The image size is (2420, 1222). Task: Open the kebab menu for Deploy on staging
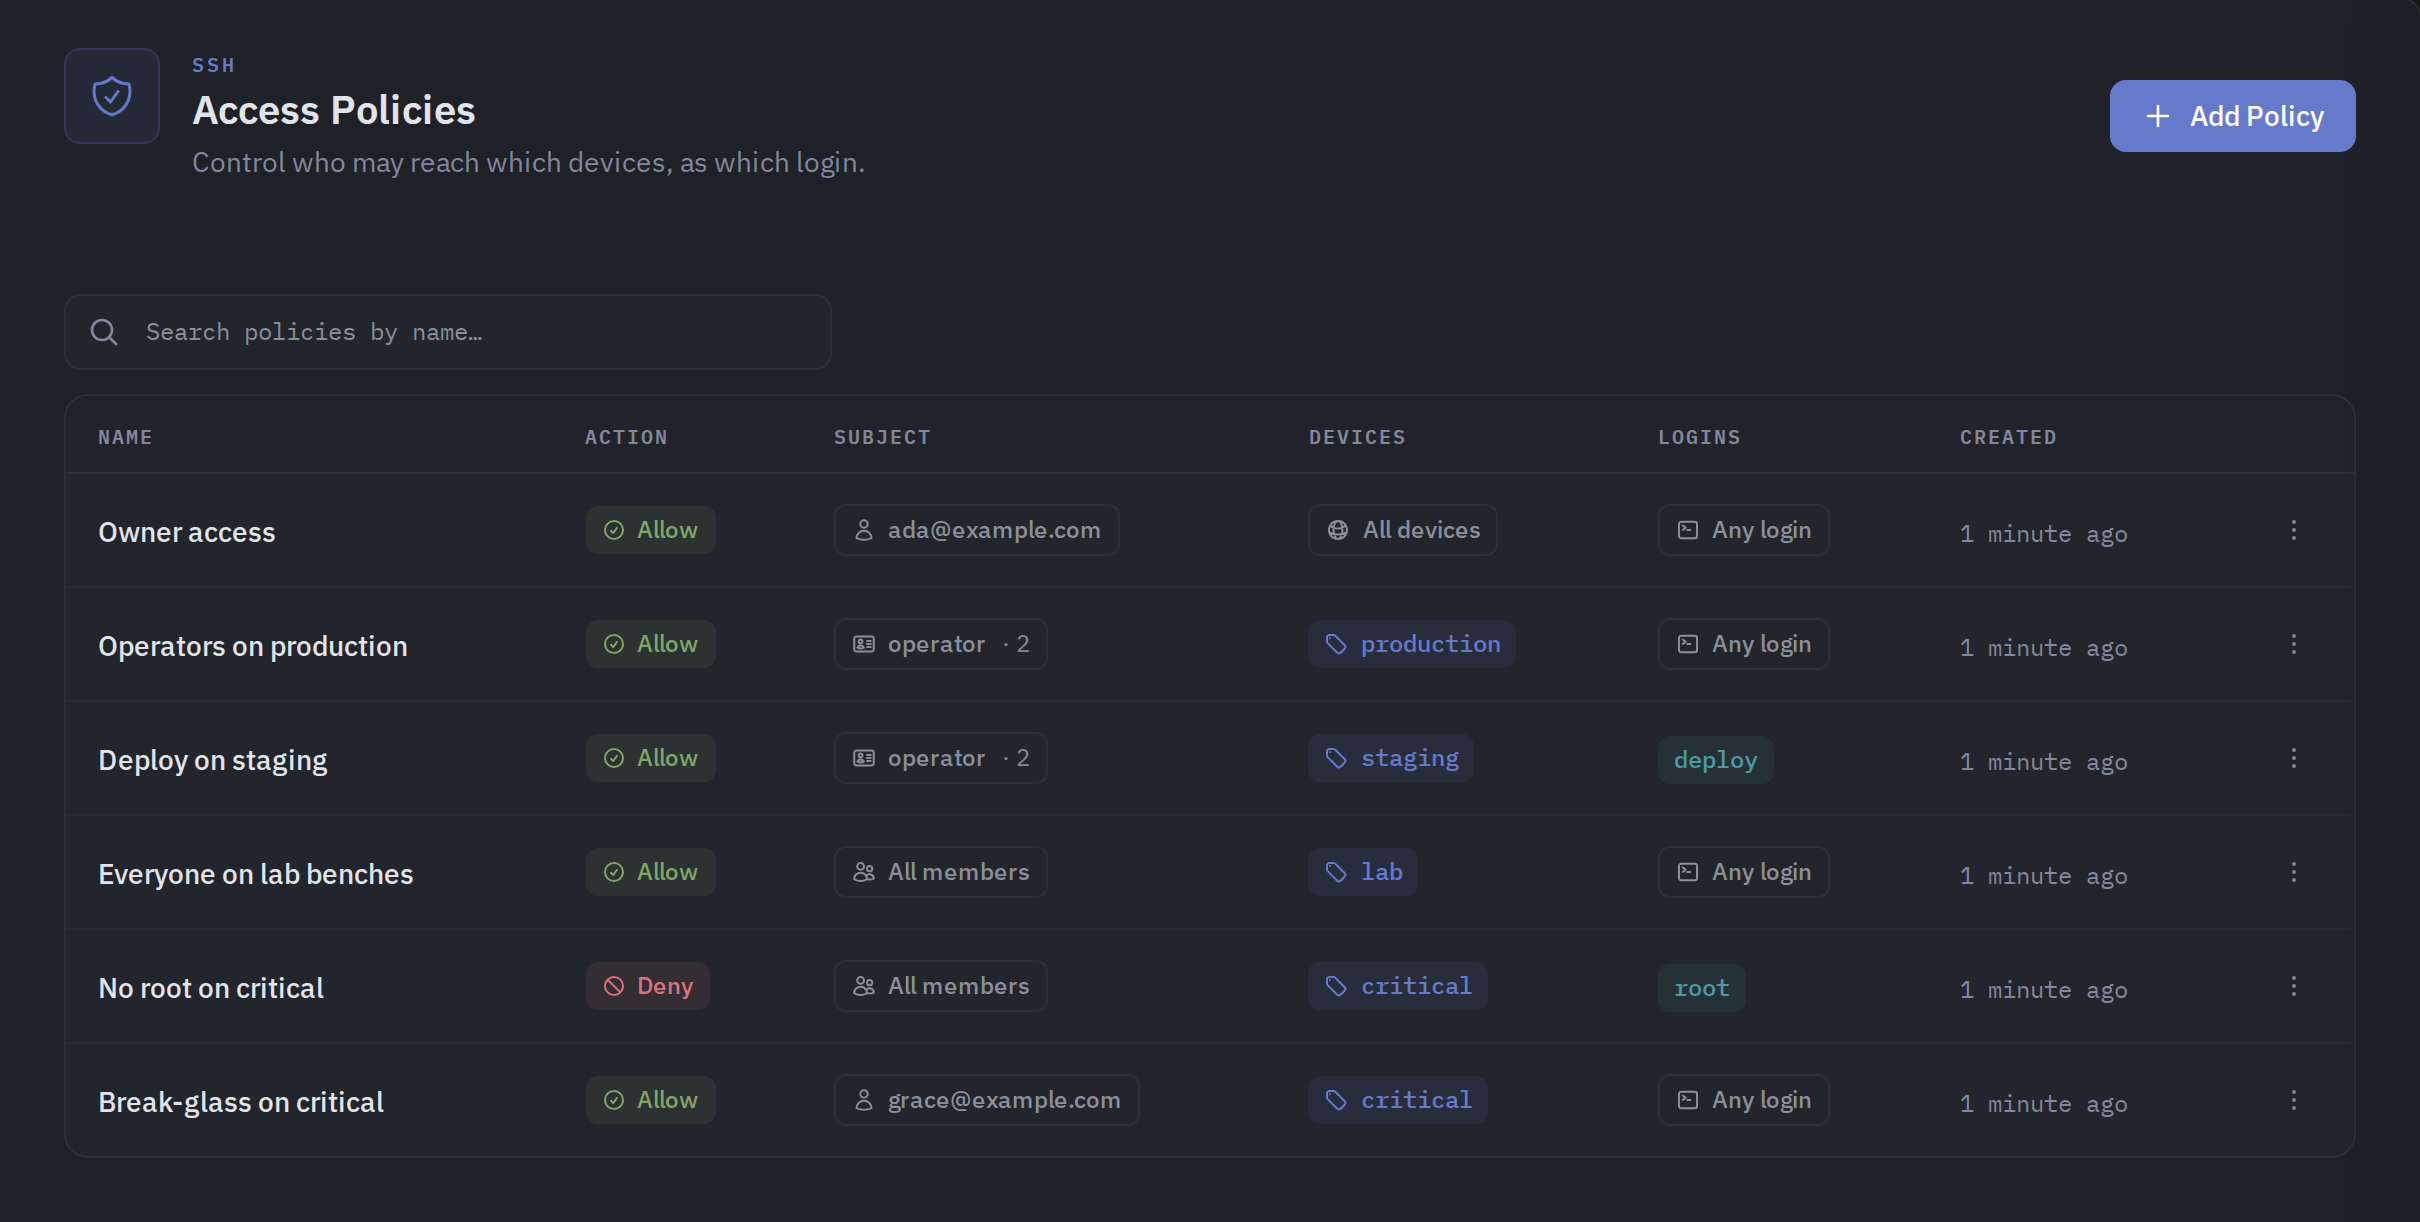click(2294, 758)
